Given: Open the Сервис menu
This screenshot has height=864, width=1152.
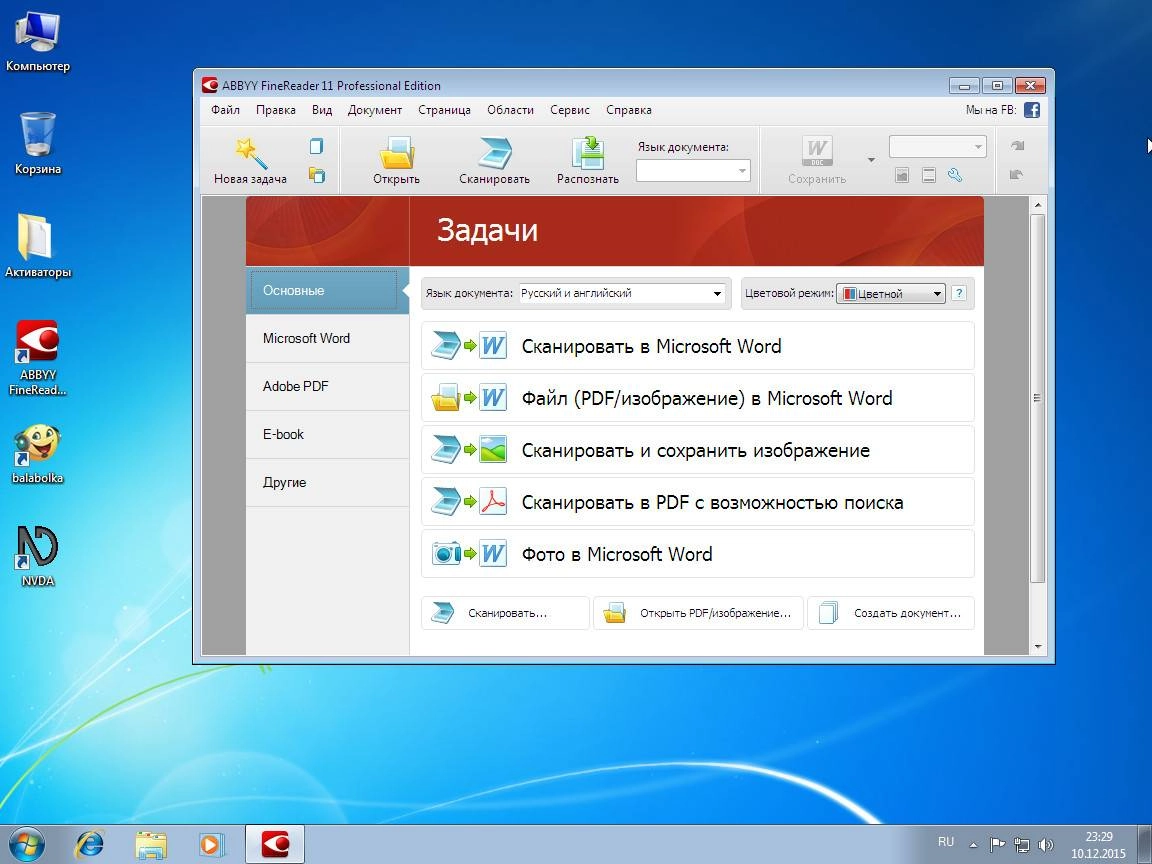Looking at the screenshot, I should coord(569,109).
